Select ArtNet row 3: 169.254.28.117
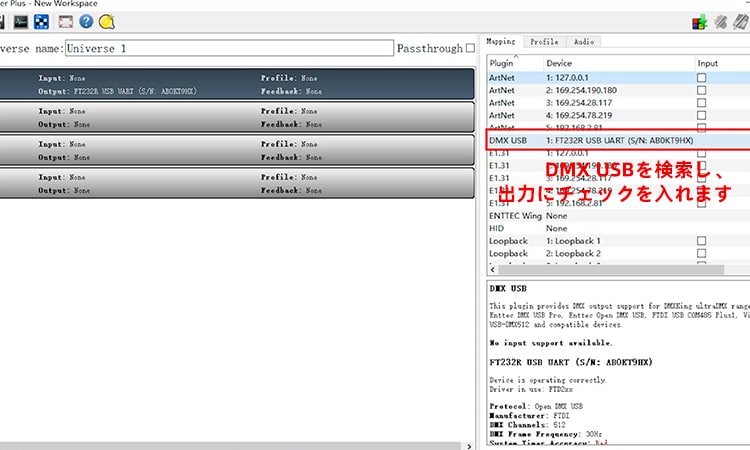This screenshot has width=750, height=450. tap(619, 102)
